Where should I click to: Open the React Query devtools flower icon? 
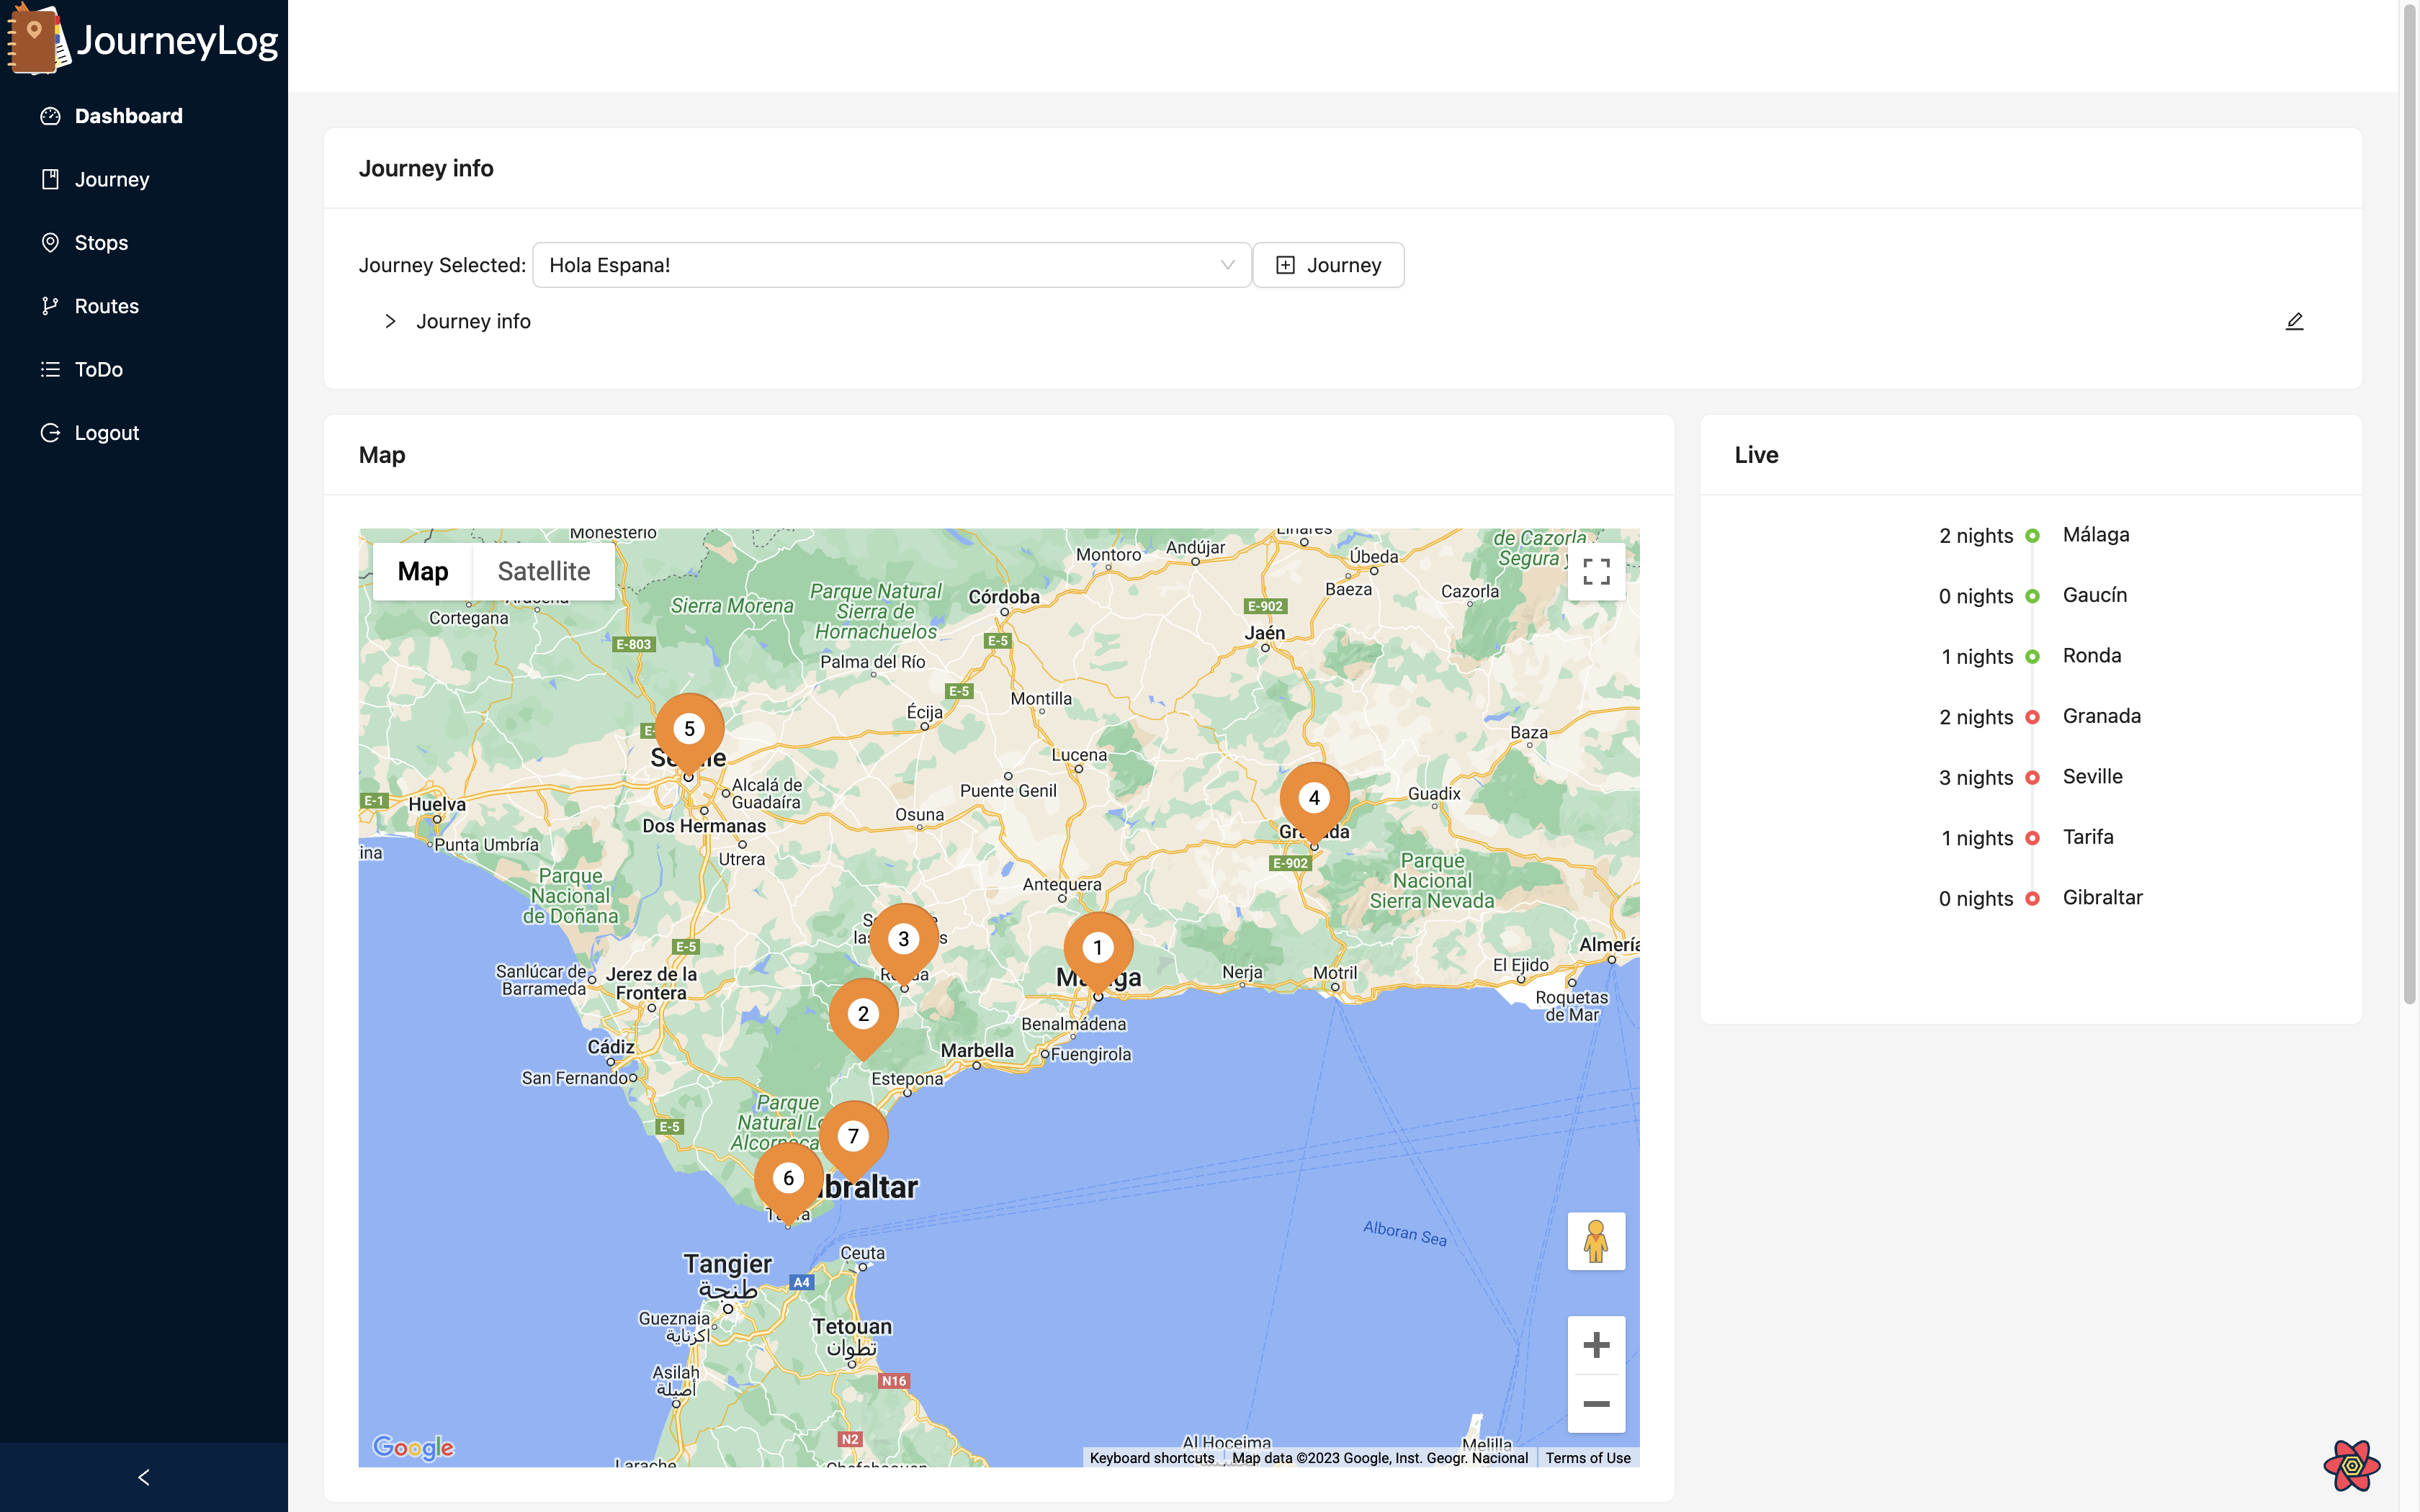2351,1465
